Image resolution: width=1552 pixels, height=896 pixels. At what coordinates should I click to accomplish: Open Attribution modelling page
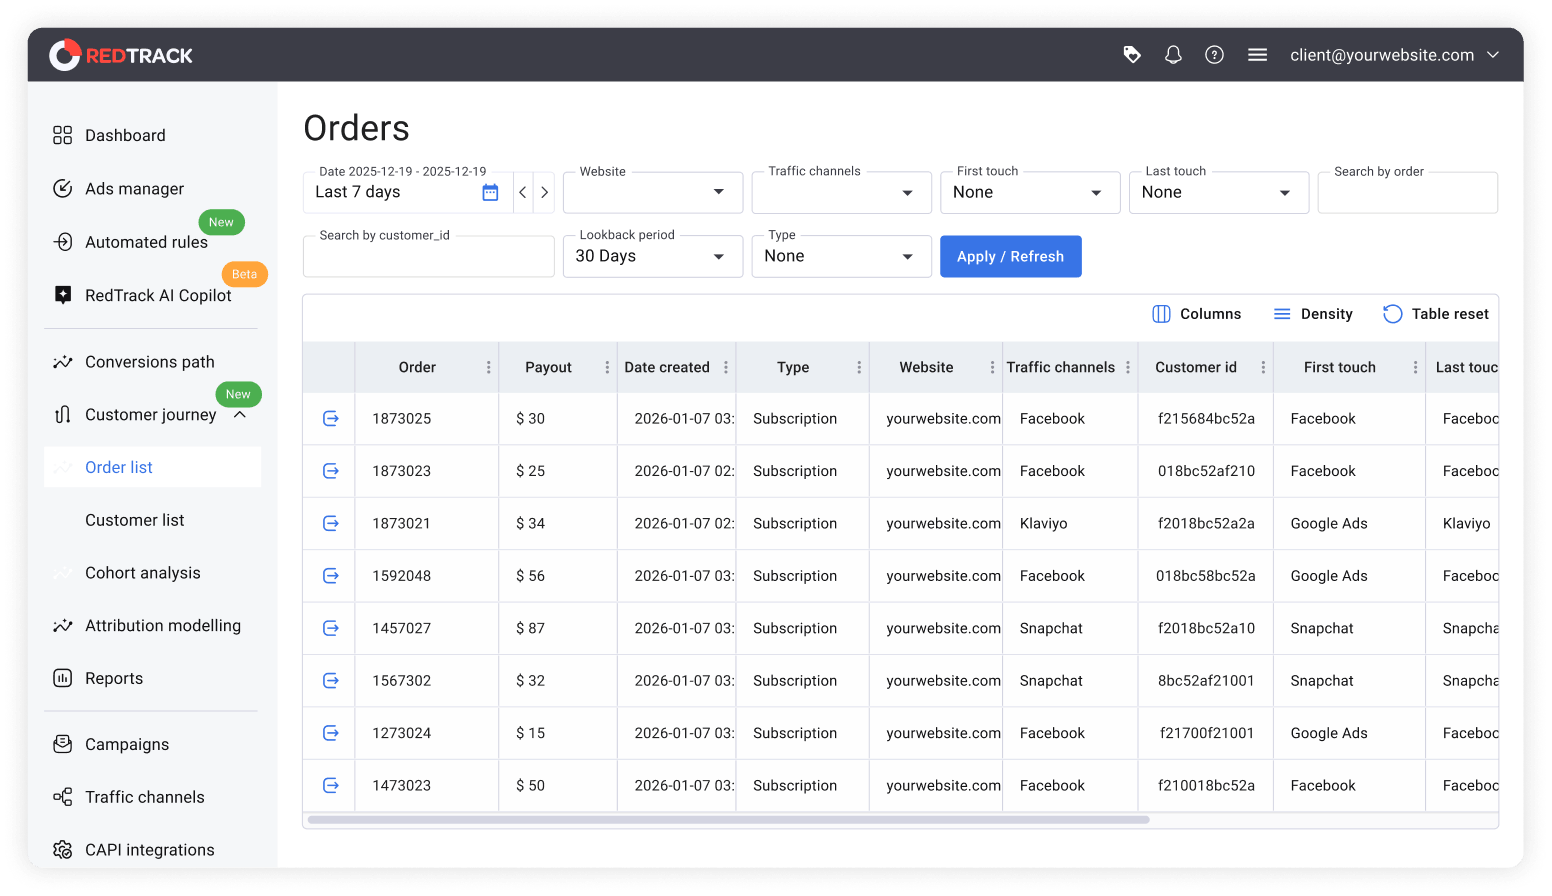pos(162,625)
